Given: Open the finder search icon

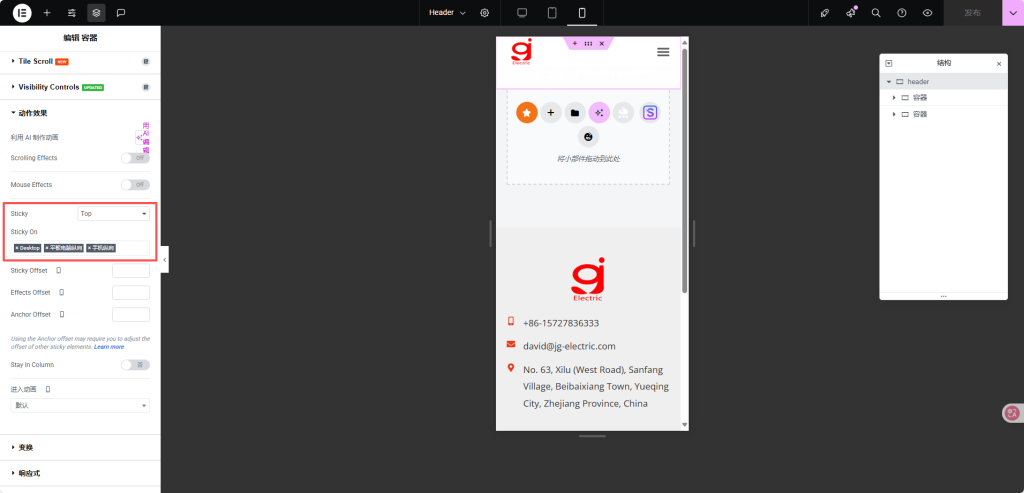Looking at the screenshot, I should pyautogui.click(x=876, y=13).
